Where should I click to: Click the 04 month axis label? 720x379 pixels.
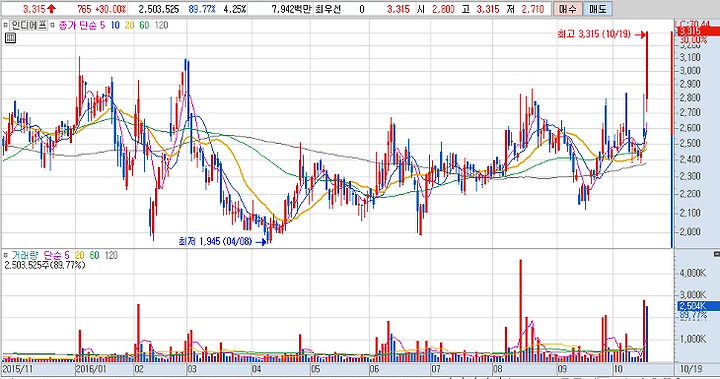257,369
